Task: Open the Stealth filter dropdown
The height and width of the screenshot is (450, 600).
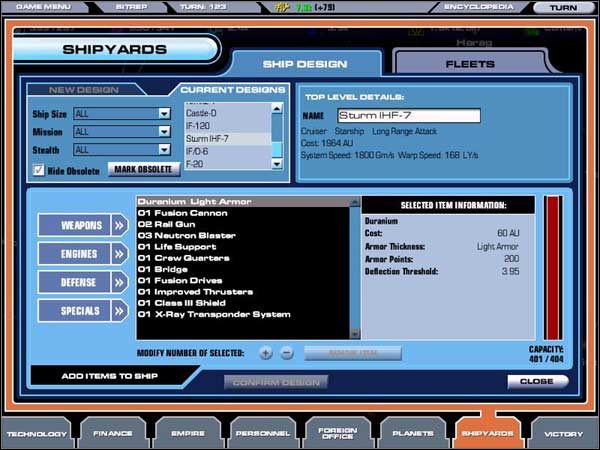Action: tap(164, 150)
